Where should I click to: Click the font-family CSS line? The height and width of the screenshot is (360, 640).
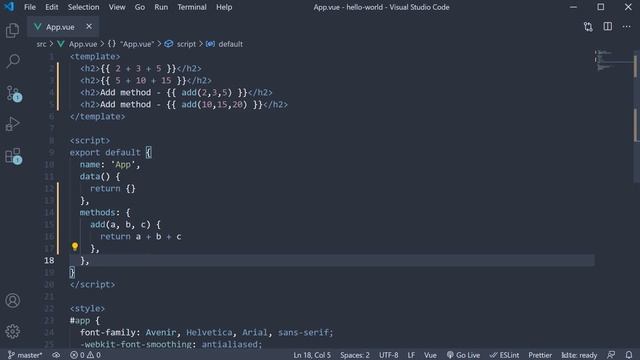click(207, 333)
